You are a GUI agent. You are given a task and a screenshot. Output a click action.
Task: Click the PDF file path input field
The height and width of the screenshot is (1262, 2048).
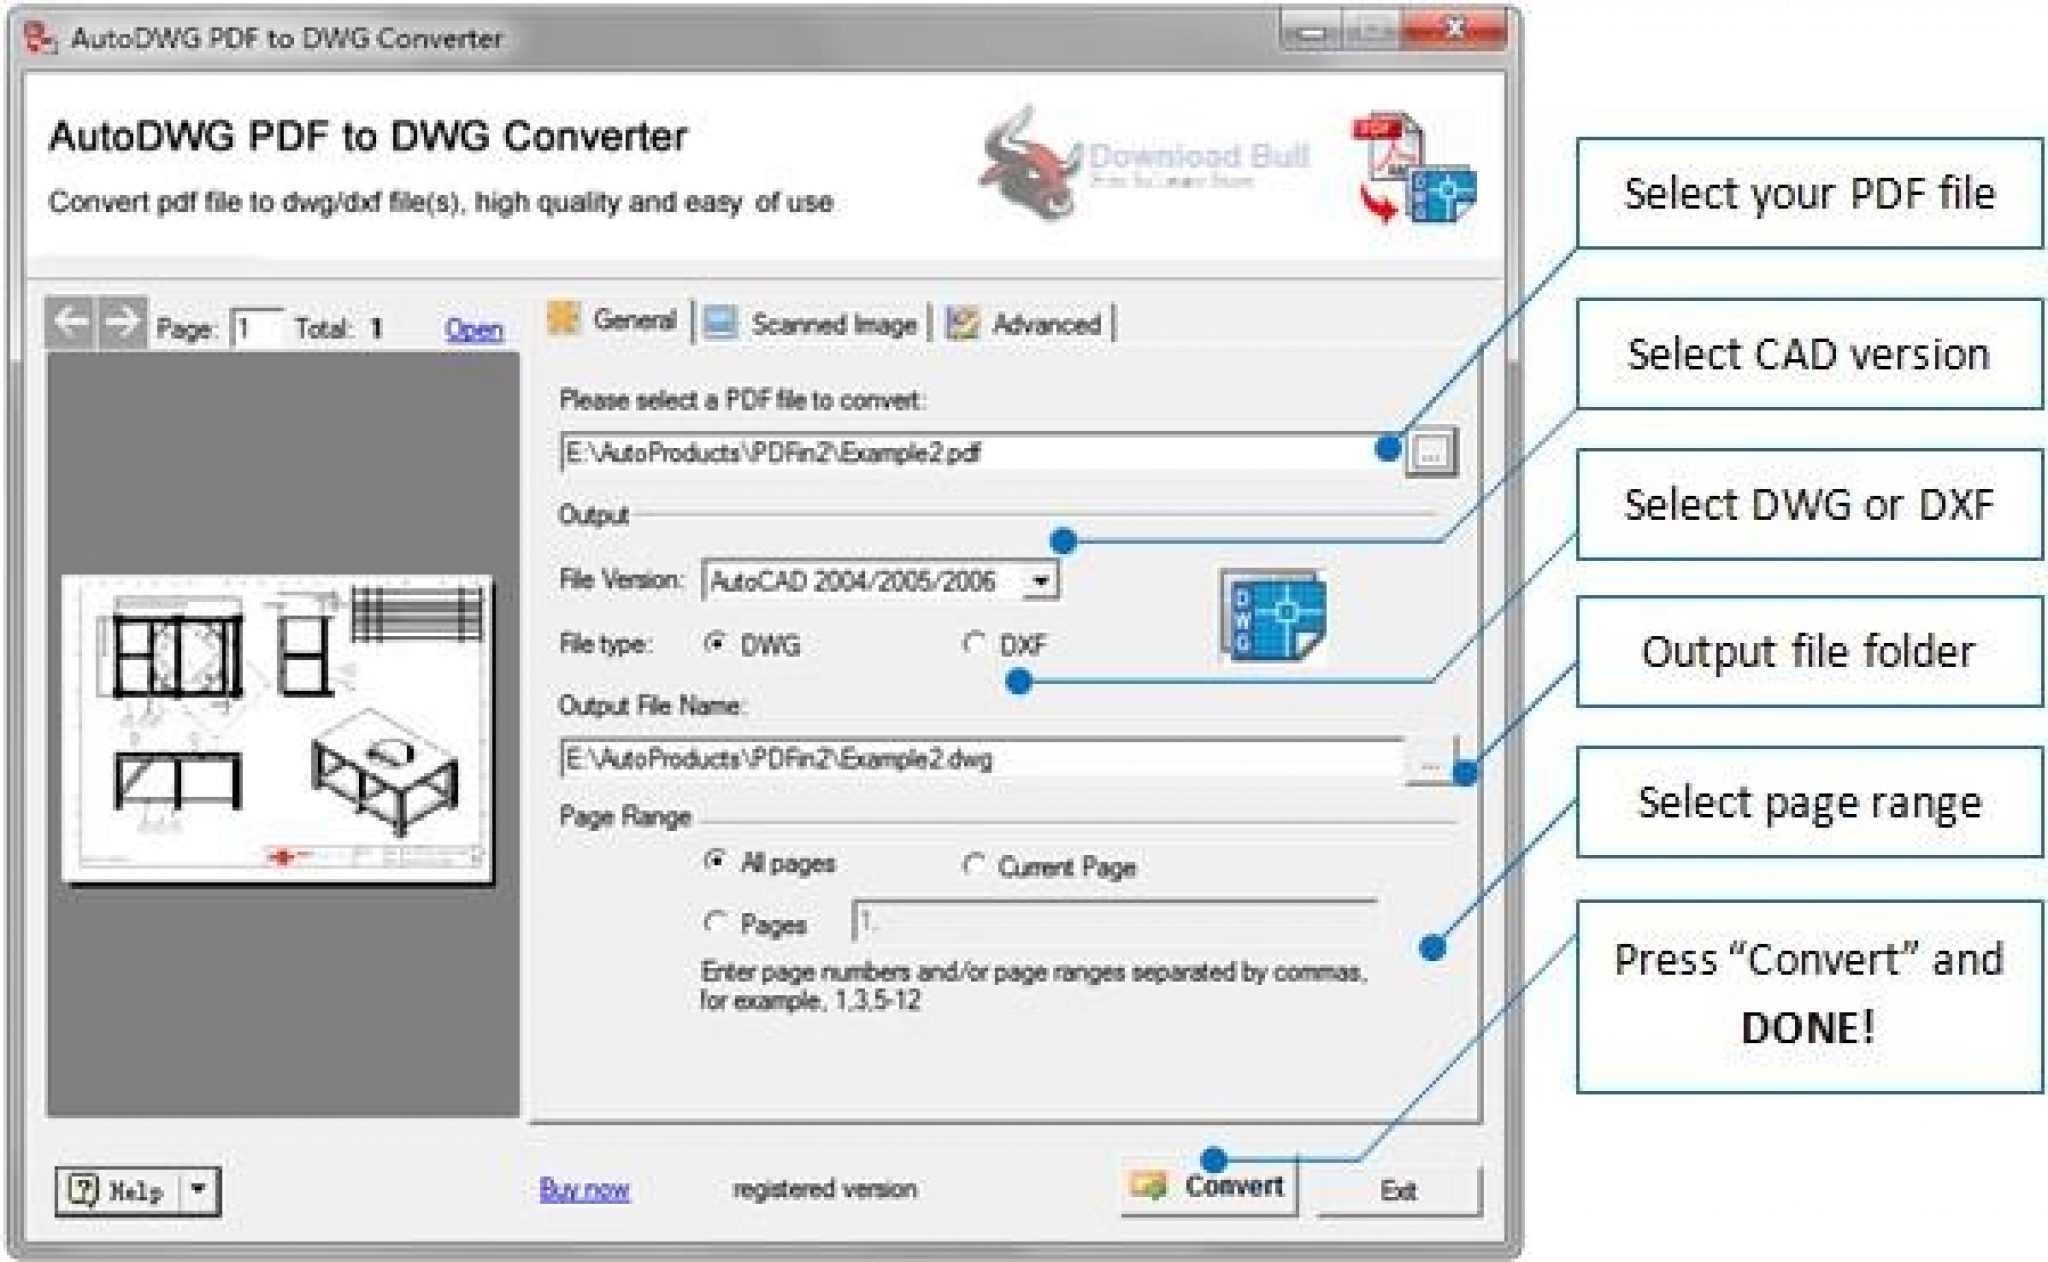tap(981, 453)
